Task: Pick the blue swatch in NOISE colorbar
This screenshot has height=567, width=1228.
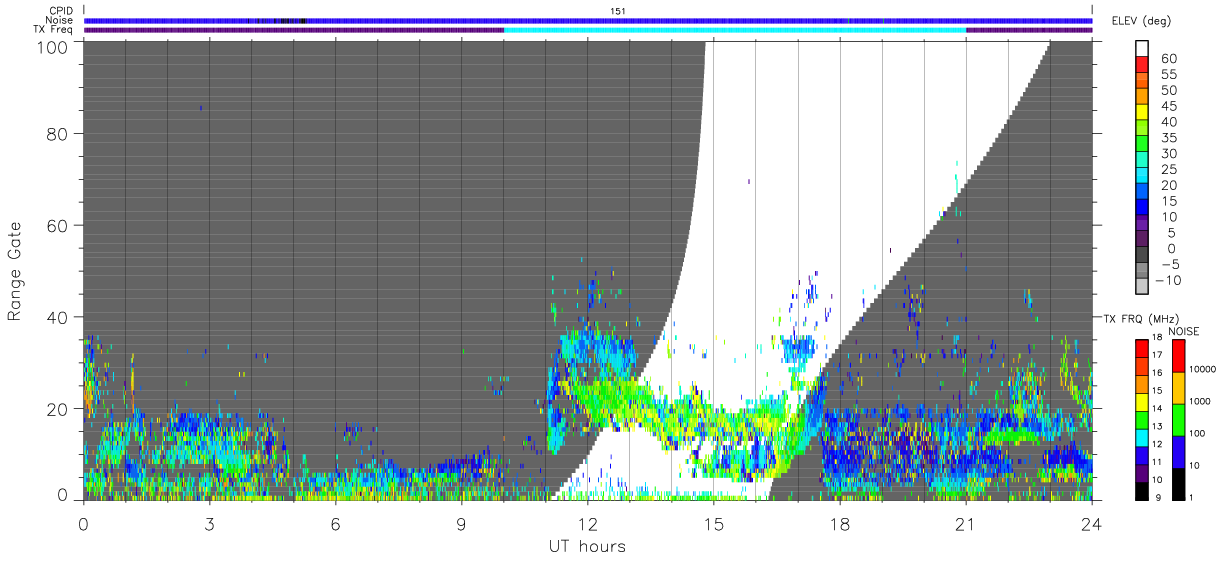Action: pos(1178,451)
